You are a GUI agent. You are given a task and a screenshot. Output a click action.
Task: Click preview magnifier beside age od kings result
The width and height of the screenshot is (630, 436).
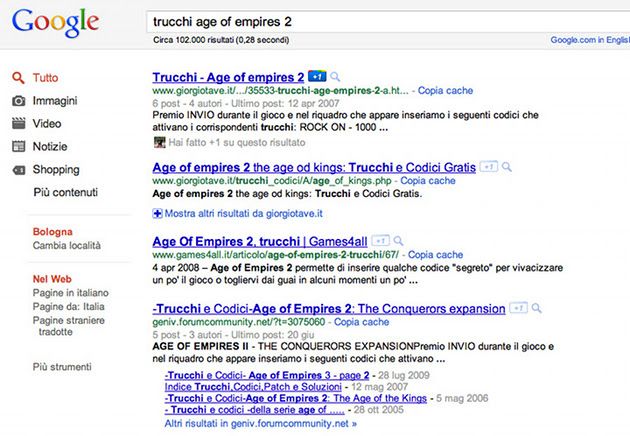pos(507,166)
